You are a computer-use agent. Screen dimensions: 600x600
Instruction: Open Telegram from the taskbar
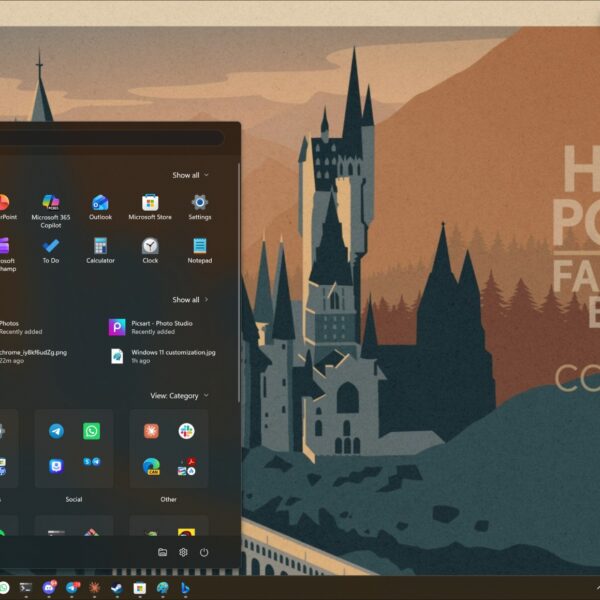(73, 587)
